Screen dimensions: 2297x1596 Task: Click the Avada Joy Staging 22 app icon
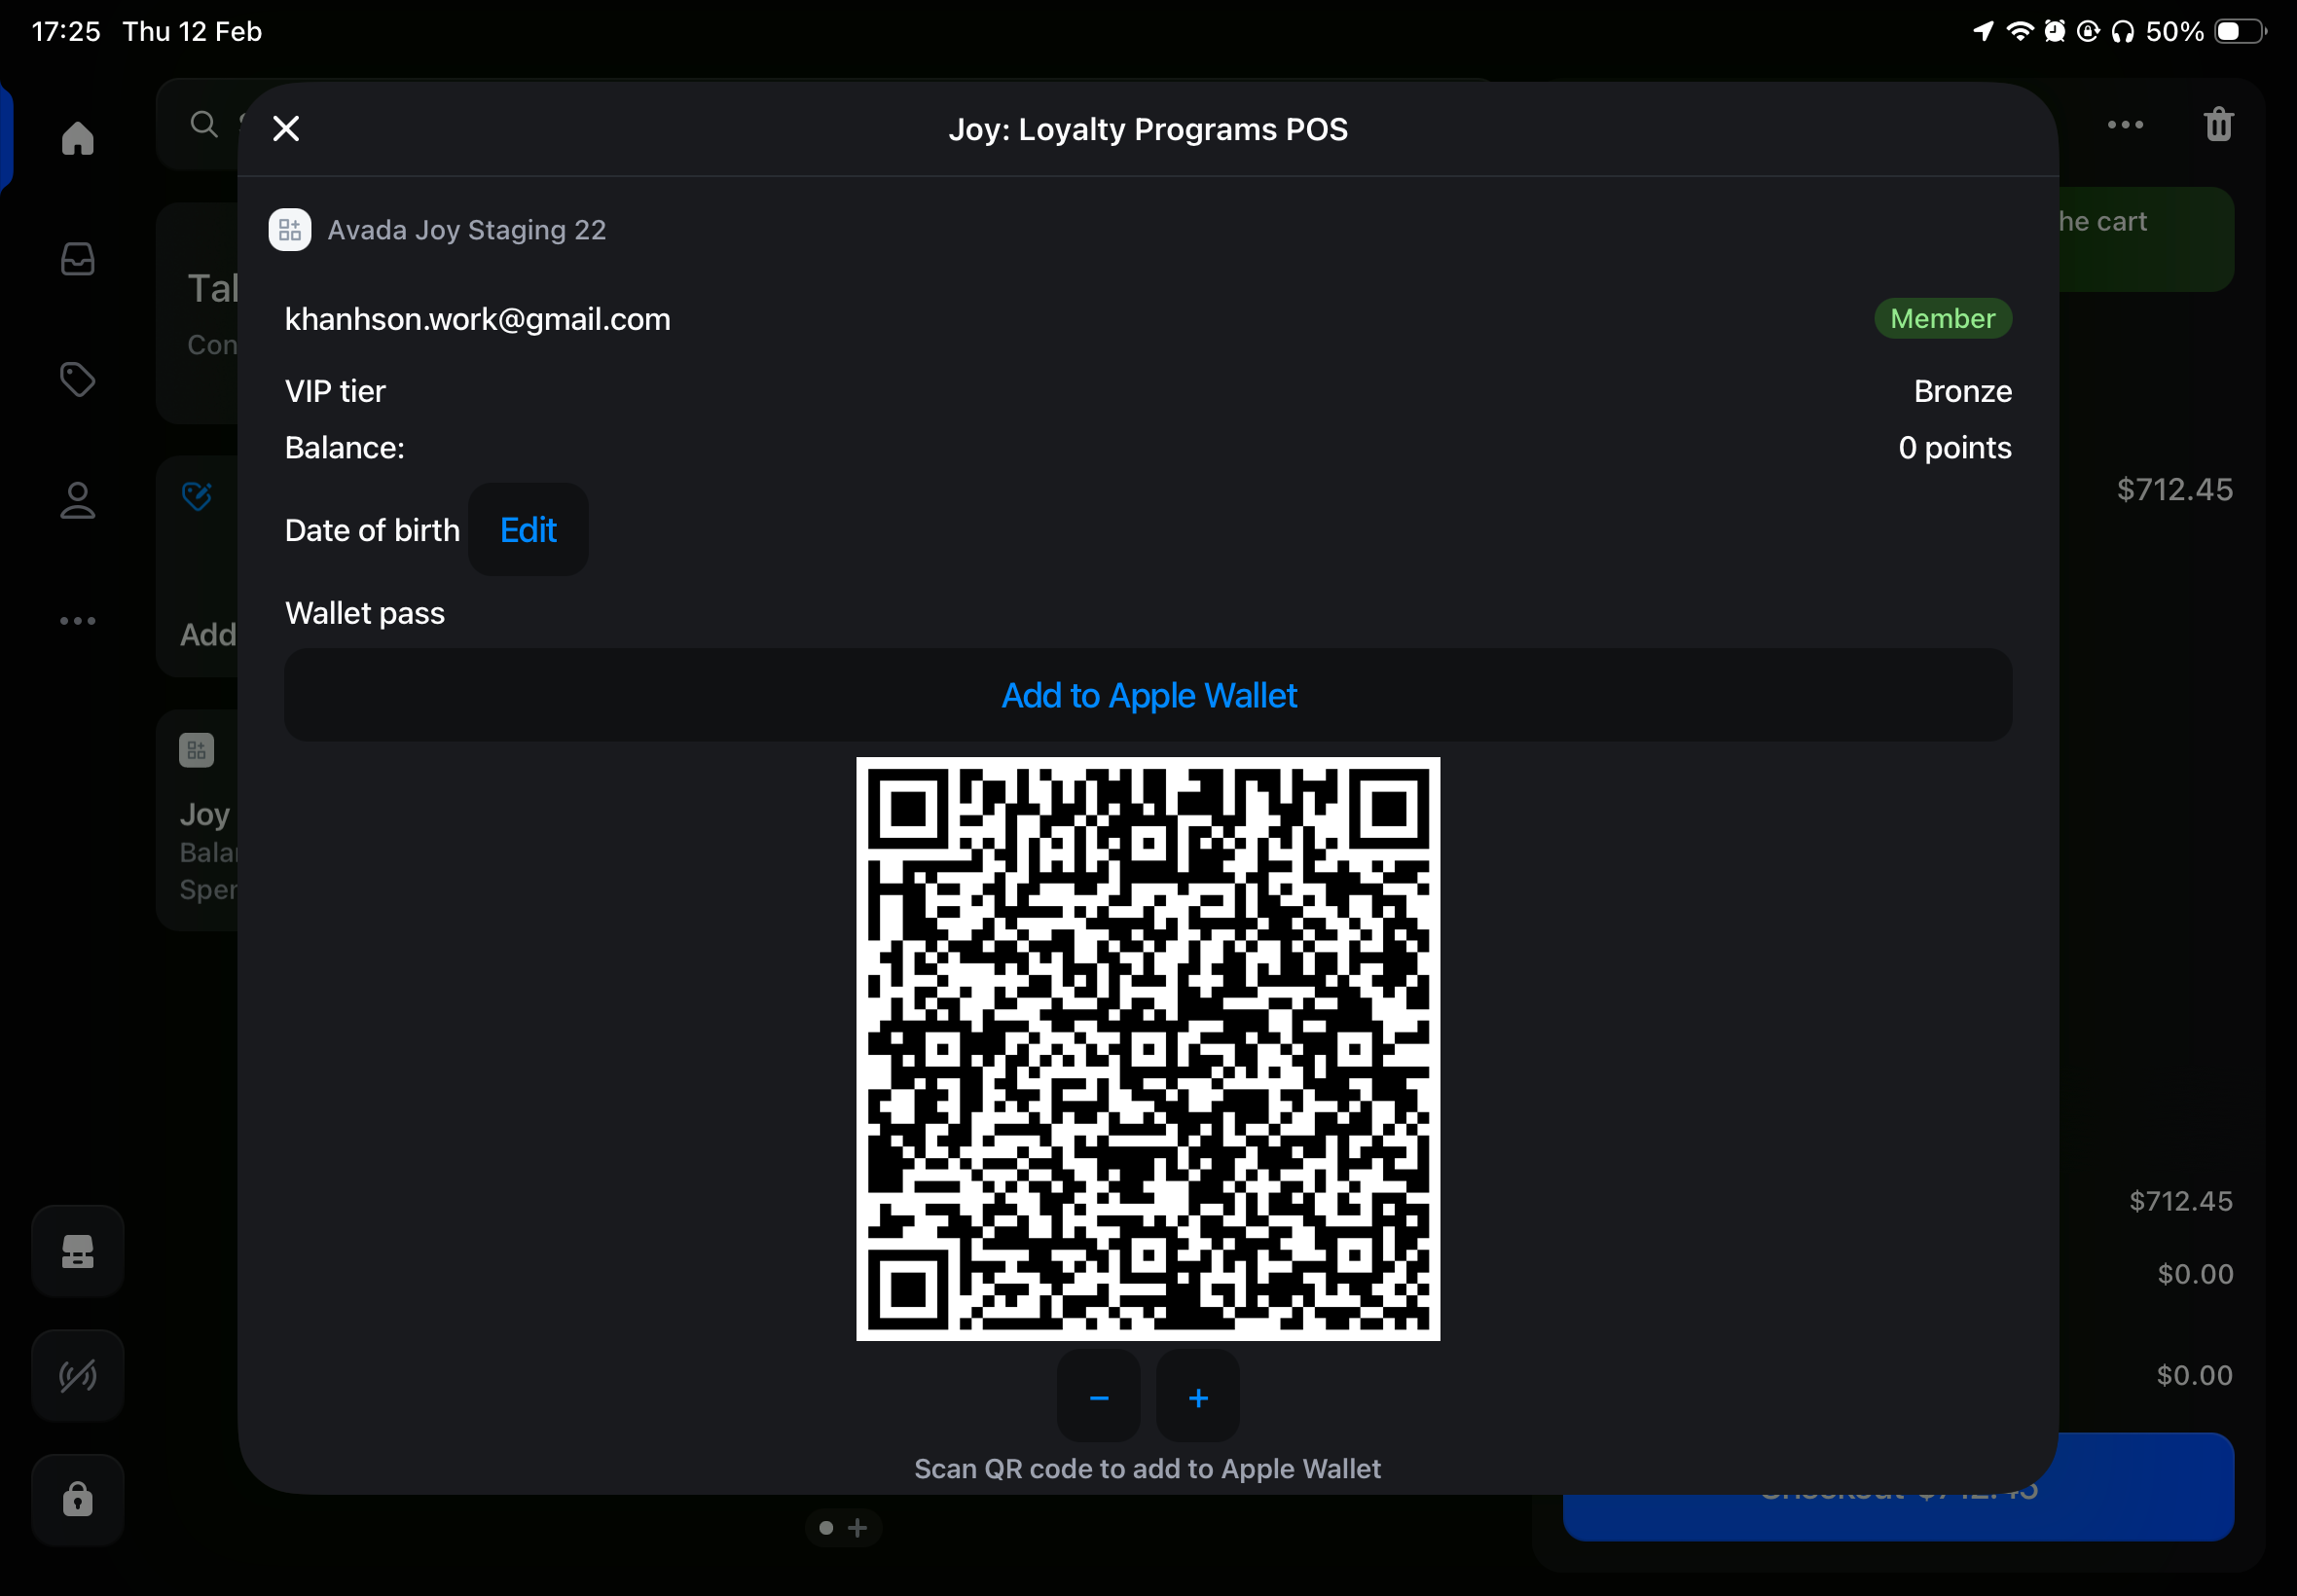[x=290, y=230]
